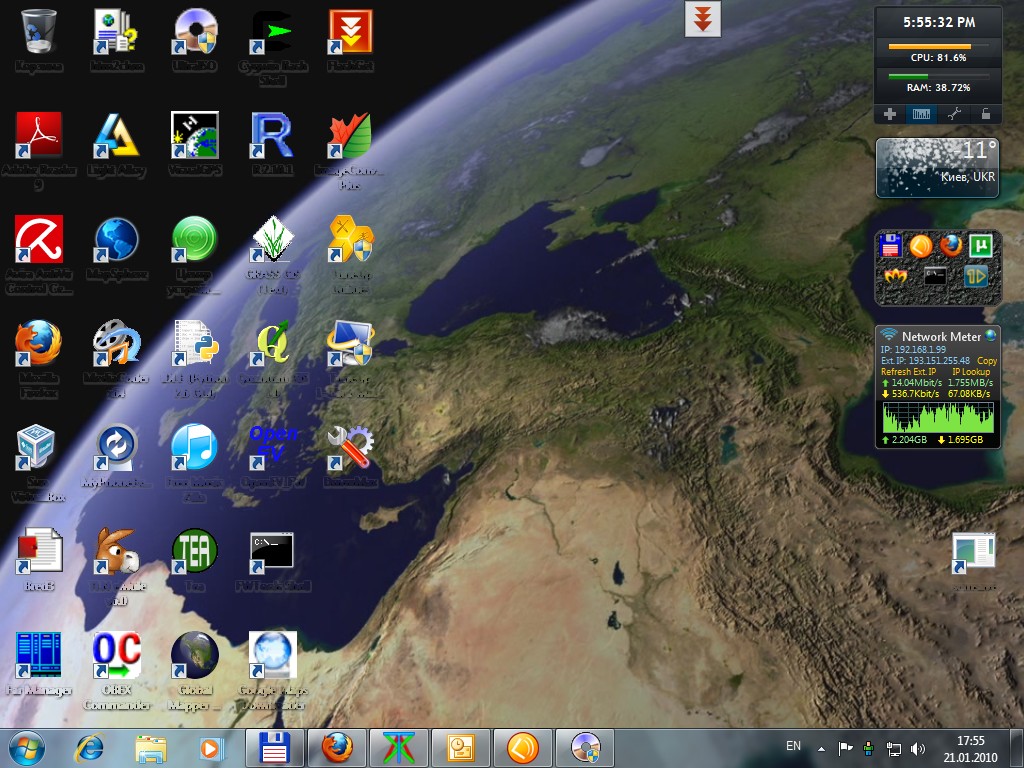Launch Adobe Reader 9 from desktop
1024x768 pixels.
39,136
